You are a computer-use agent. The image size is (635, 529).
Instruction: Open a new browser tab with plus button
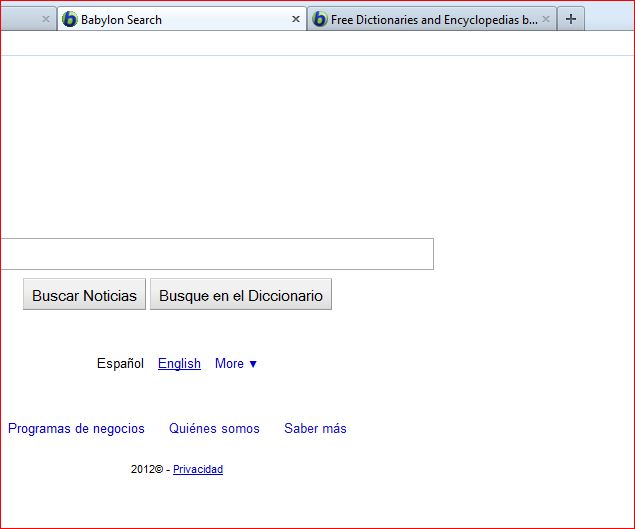tap(571, 19)
